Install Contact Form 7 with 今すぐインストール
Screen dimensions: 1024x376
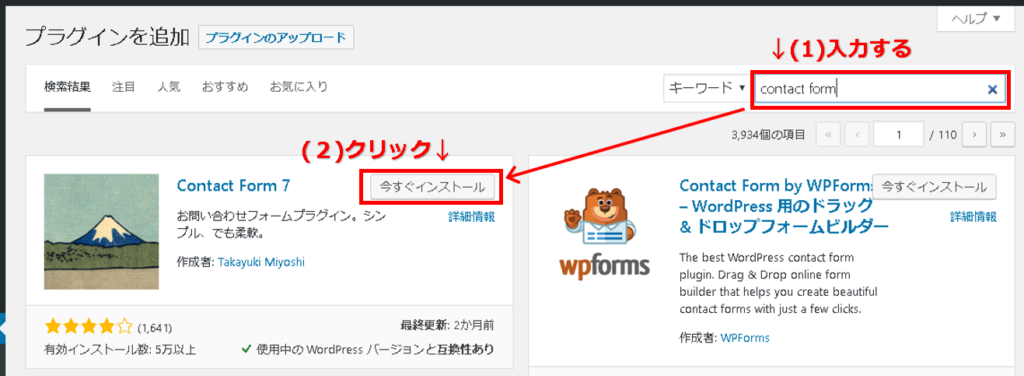coord(432,187)
